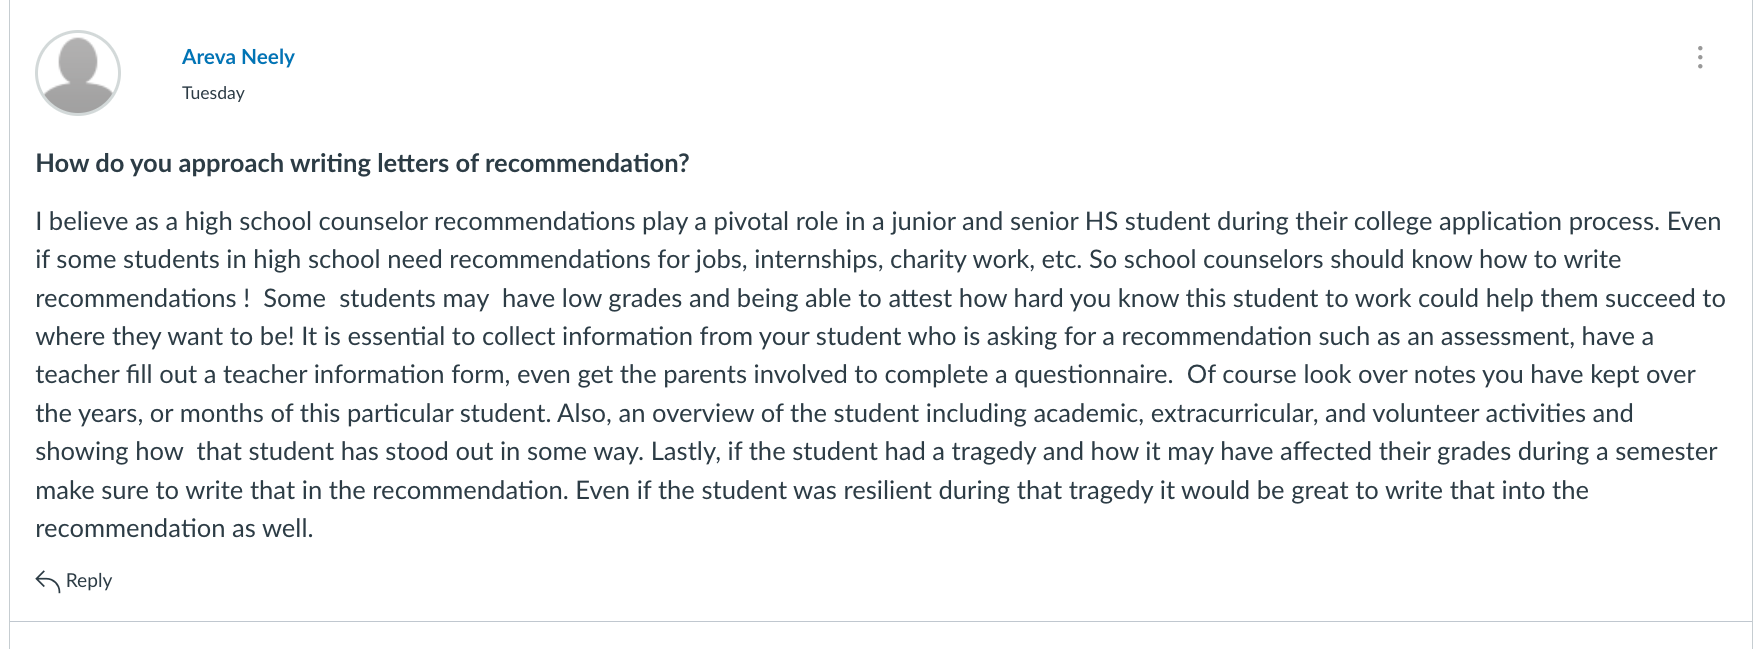Click the recommendation question heading
Image resolution: width=1757 pixels, height=649 pixels.
pyautogui.click(x=362, y=163)
